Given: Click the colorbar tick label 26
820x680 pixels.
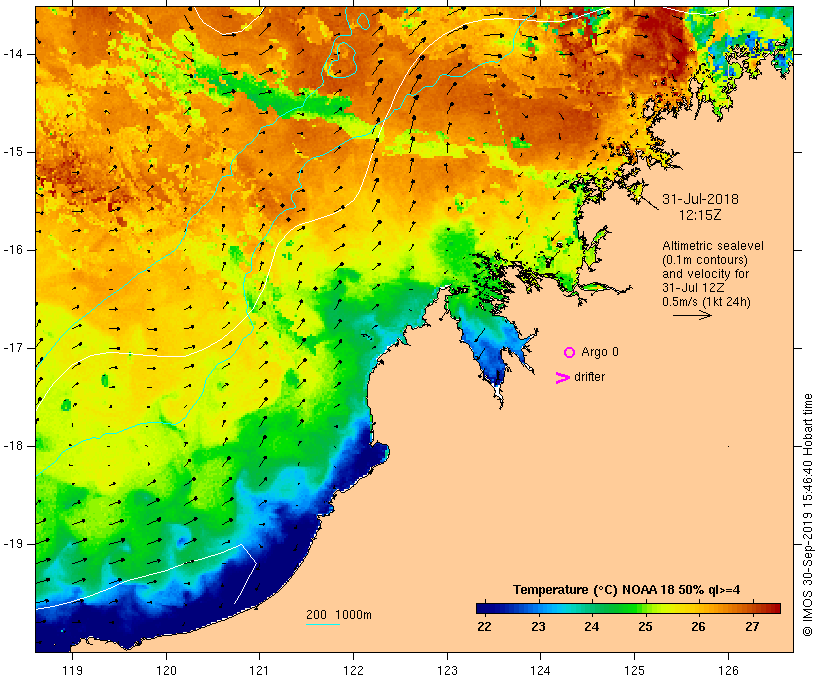Looking at the screenshot, I should (699, 627).
